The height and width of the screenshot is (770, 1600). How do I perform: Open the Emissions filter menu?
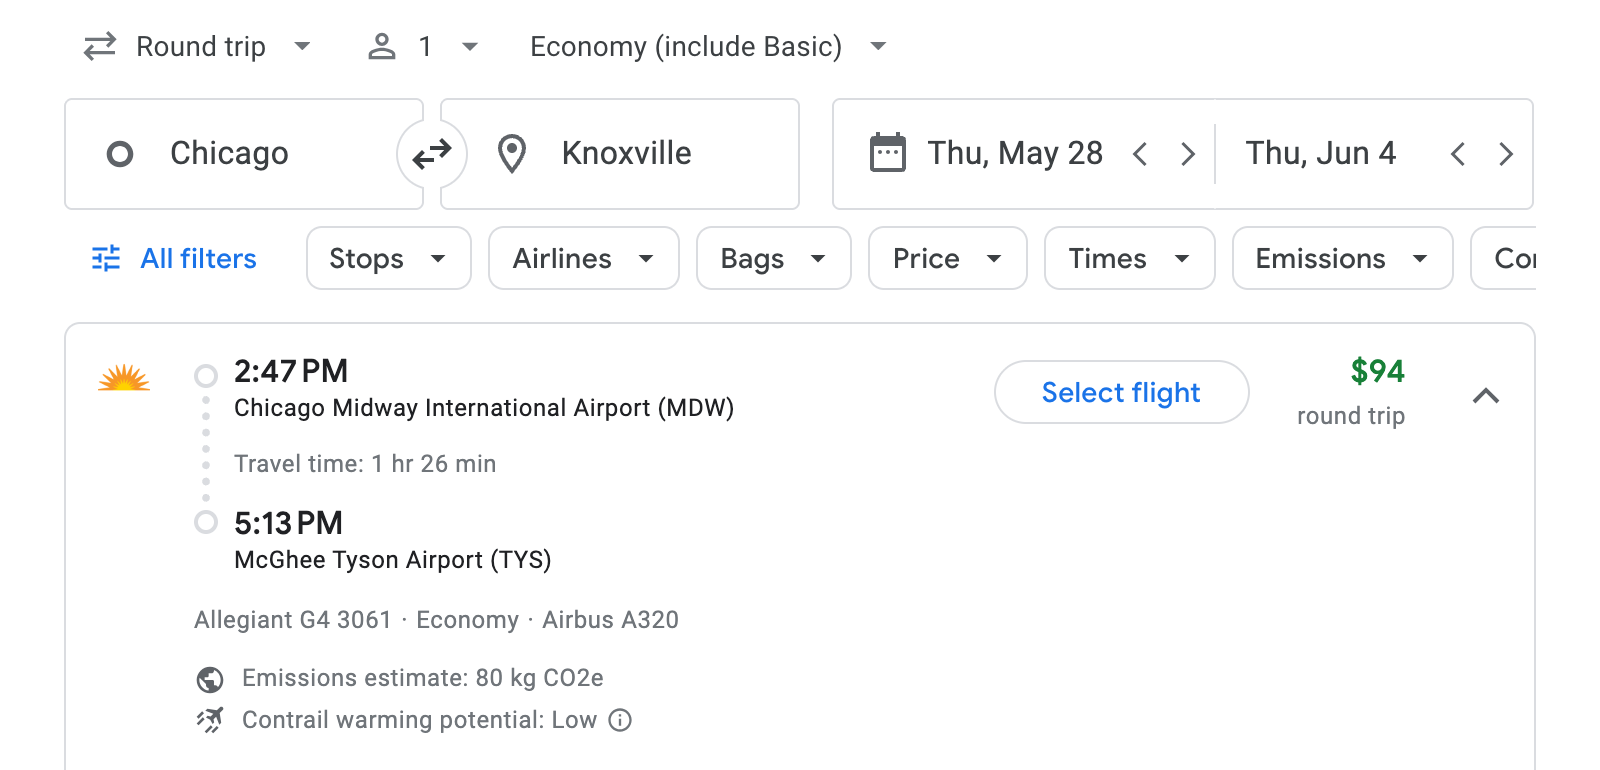(x=1342, y=258)
